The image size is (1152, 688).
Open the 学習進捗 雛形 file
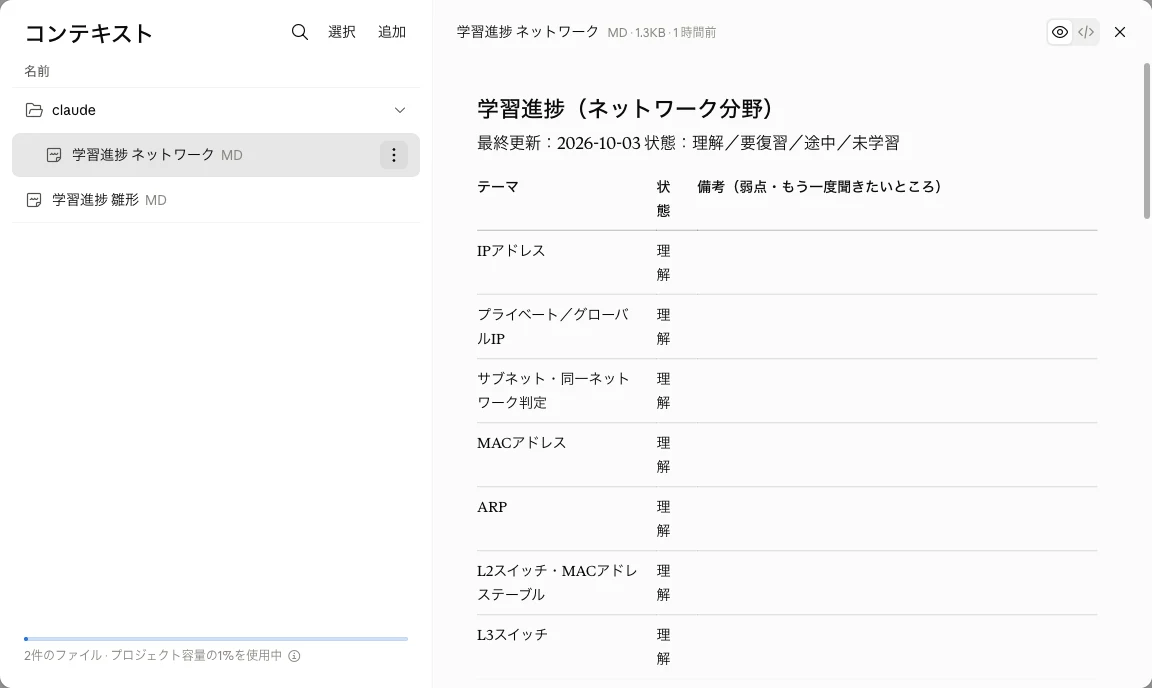pos(216,200)
